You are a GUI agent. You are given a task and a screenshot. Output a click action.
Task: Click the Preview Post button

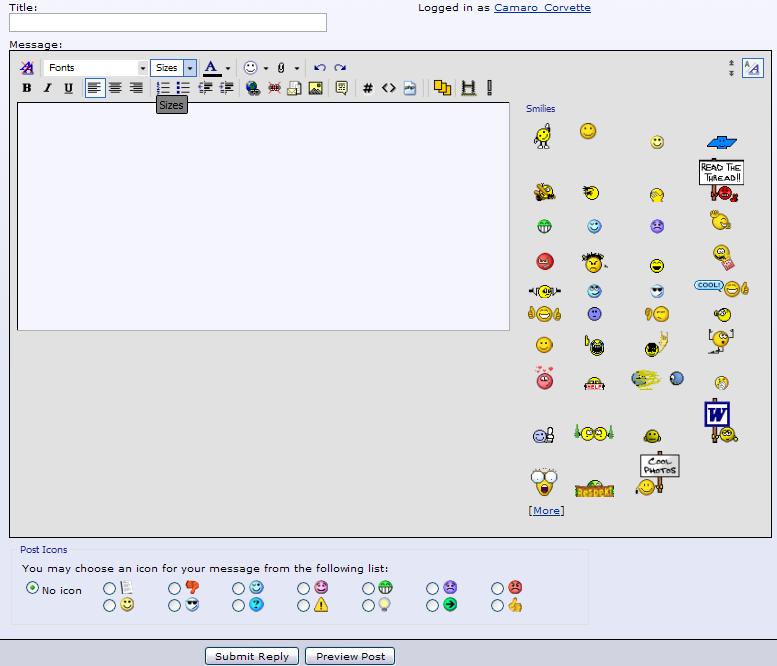point(350,656)
